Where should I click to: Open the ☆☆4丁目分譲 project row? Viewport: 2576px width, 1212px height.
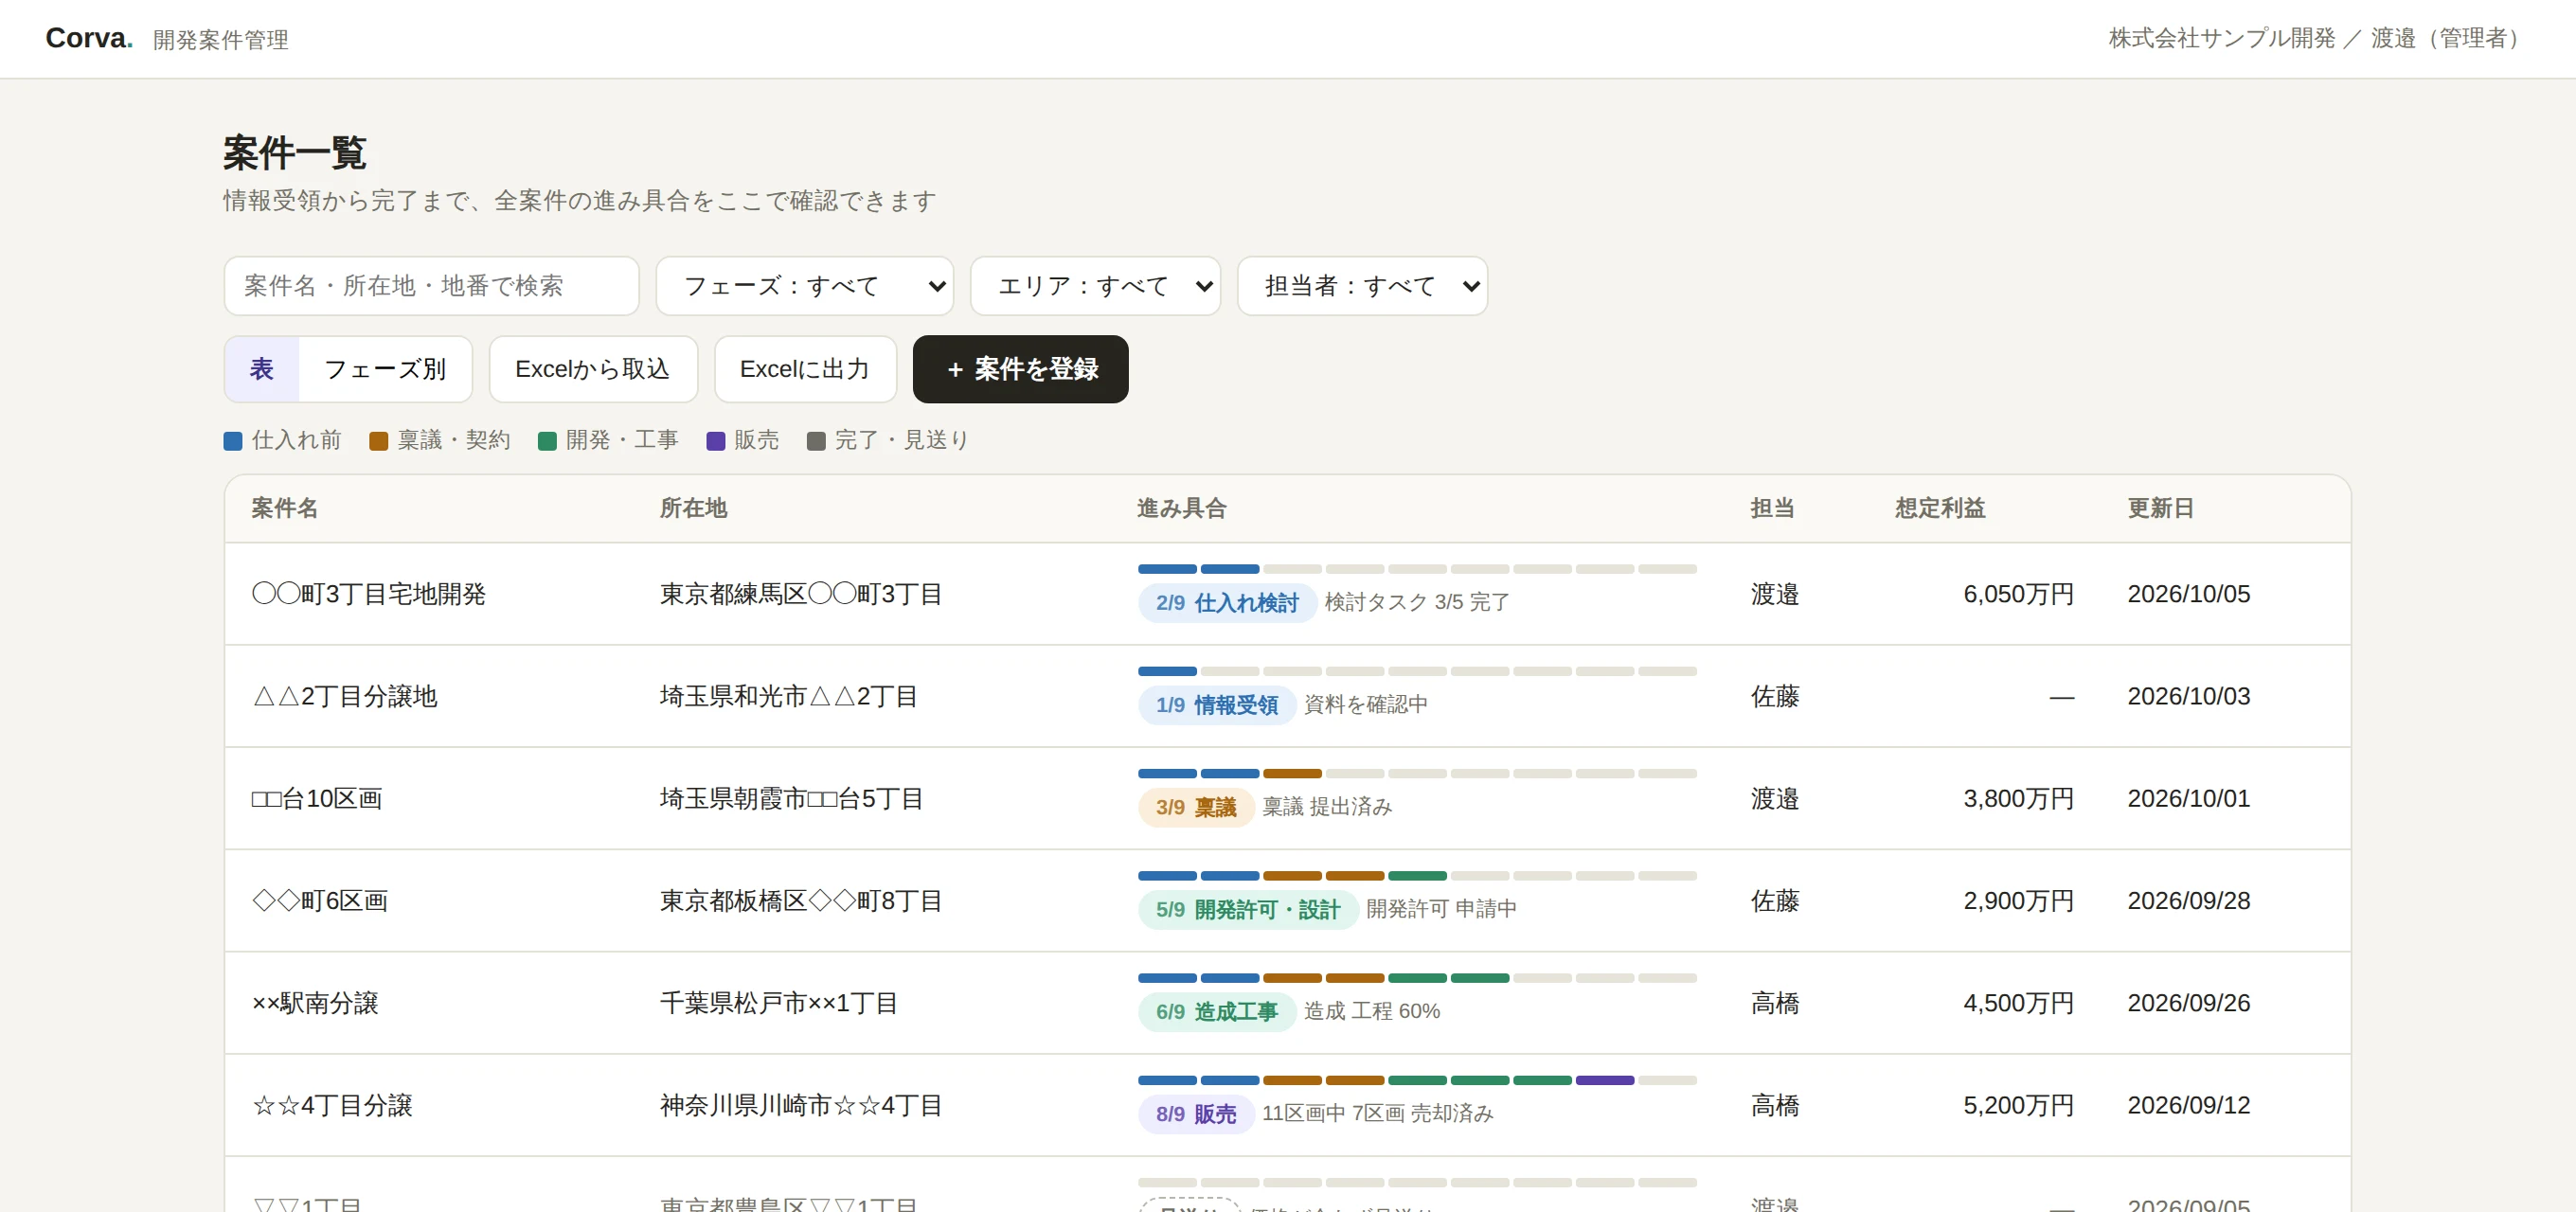[x=1287, y=1105]
